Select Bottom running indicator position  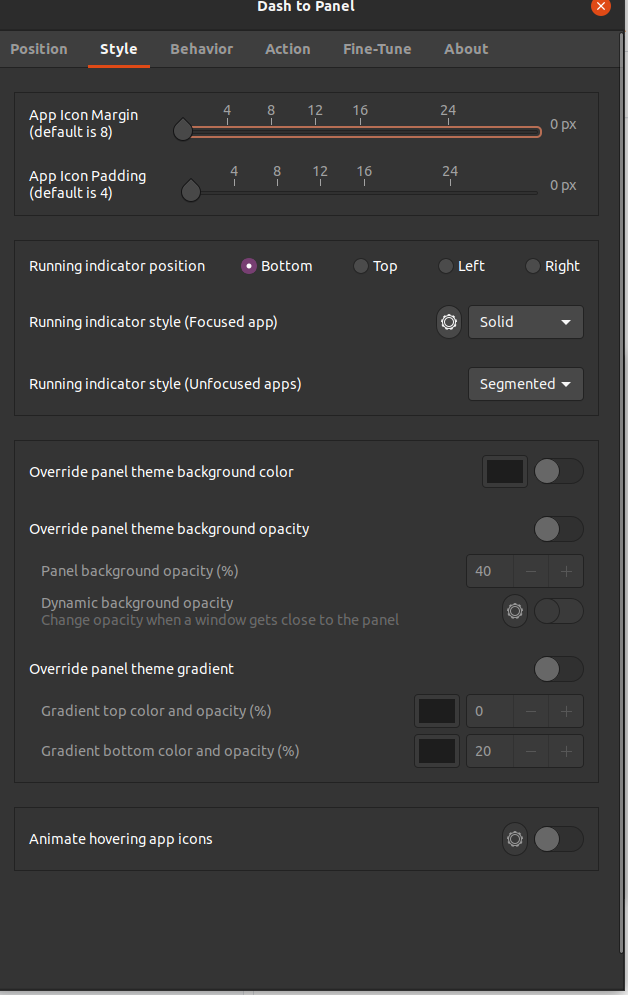(277, 266)
